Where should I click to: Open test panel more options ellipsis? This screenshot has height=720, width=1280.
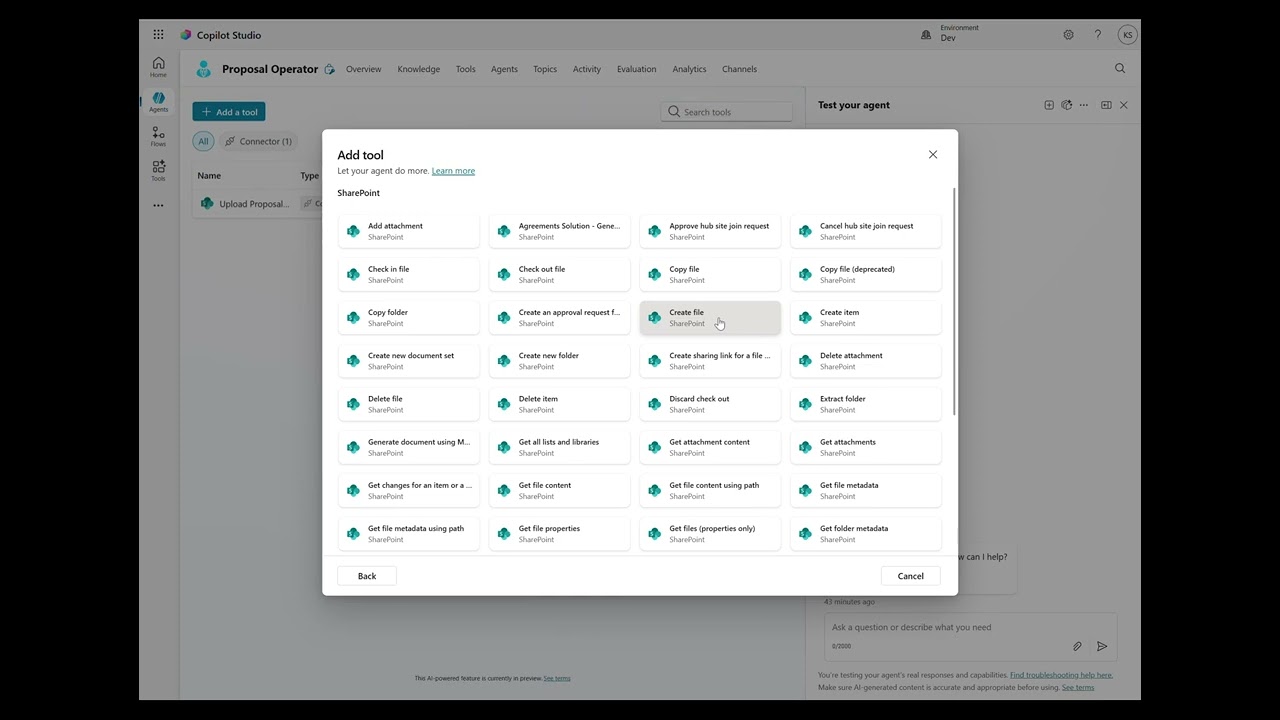pos(1084,105)
